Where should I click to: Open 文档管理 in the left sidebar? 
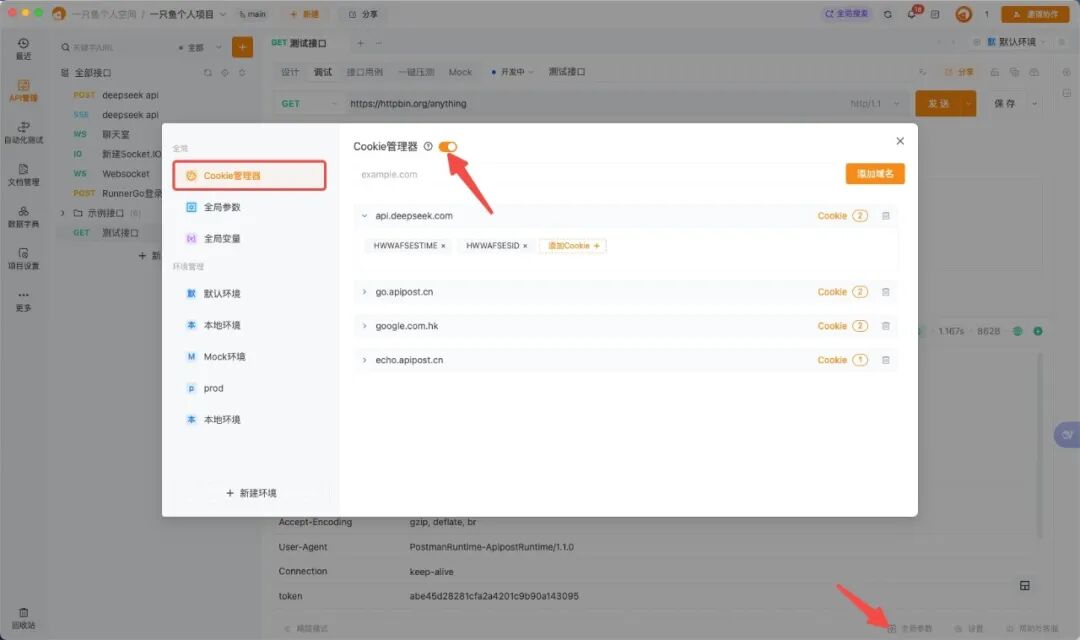tap(23, 175)
